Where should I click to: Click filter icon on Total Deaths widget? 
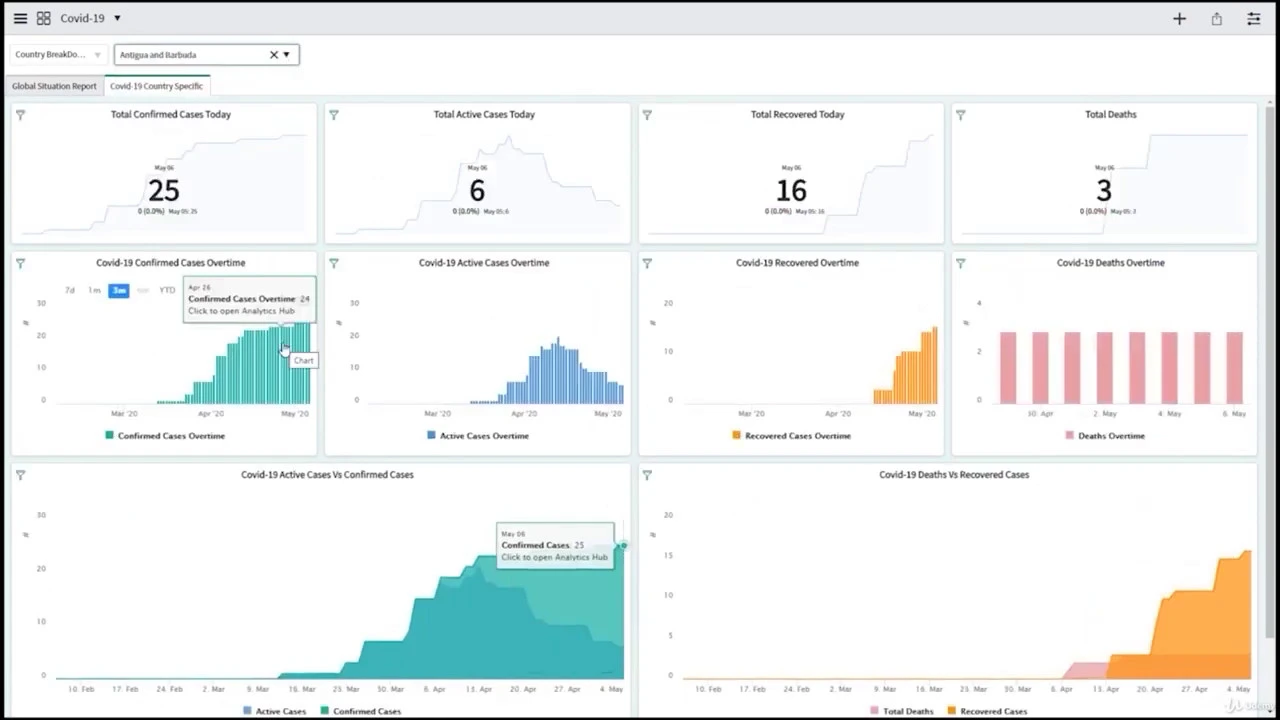point(960,115)
